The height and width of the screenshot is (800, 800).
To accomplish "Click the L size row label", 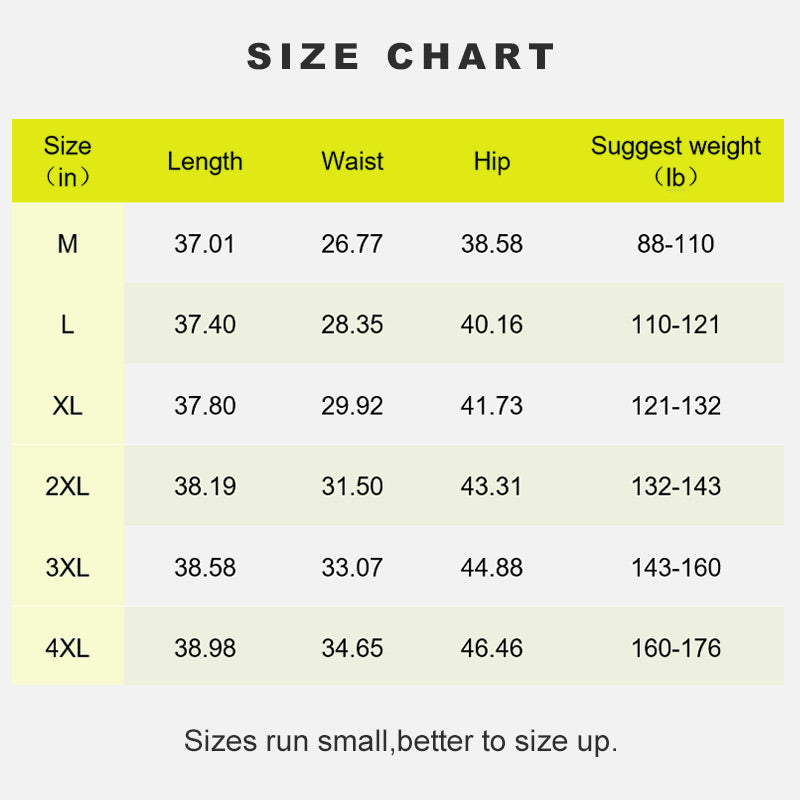I will 67,325.
